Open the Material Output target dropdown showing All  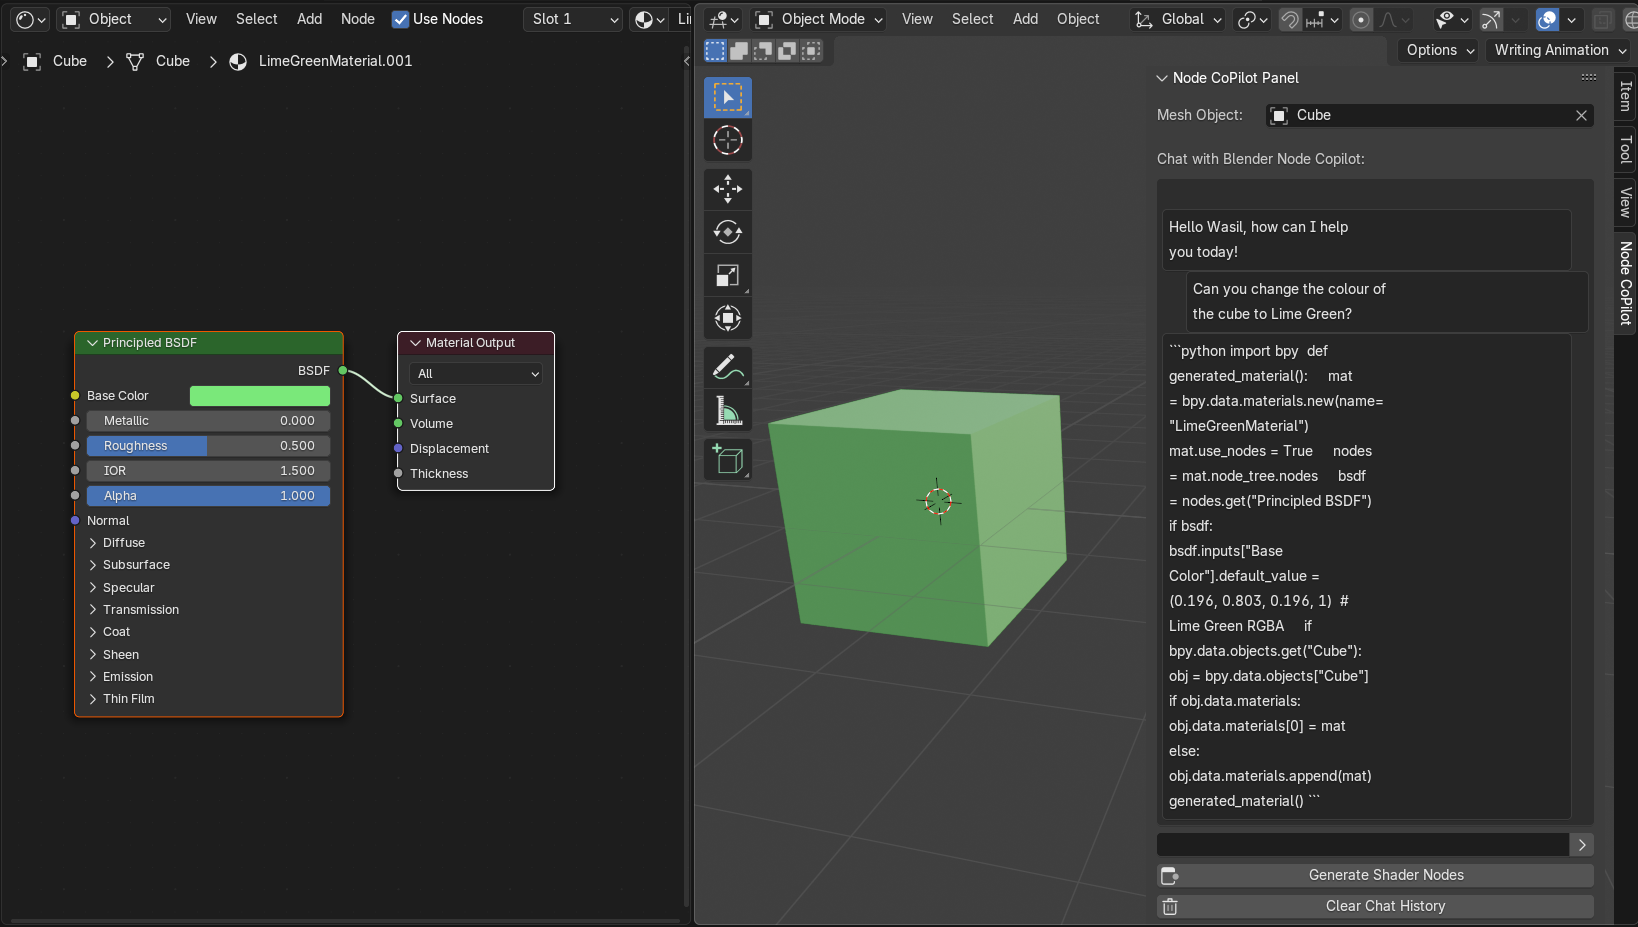(476, 374)
